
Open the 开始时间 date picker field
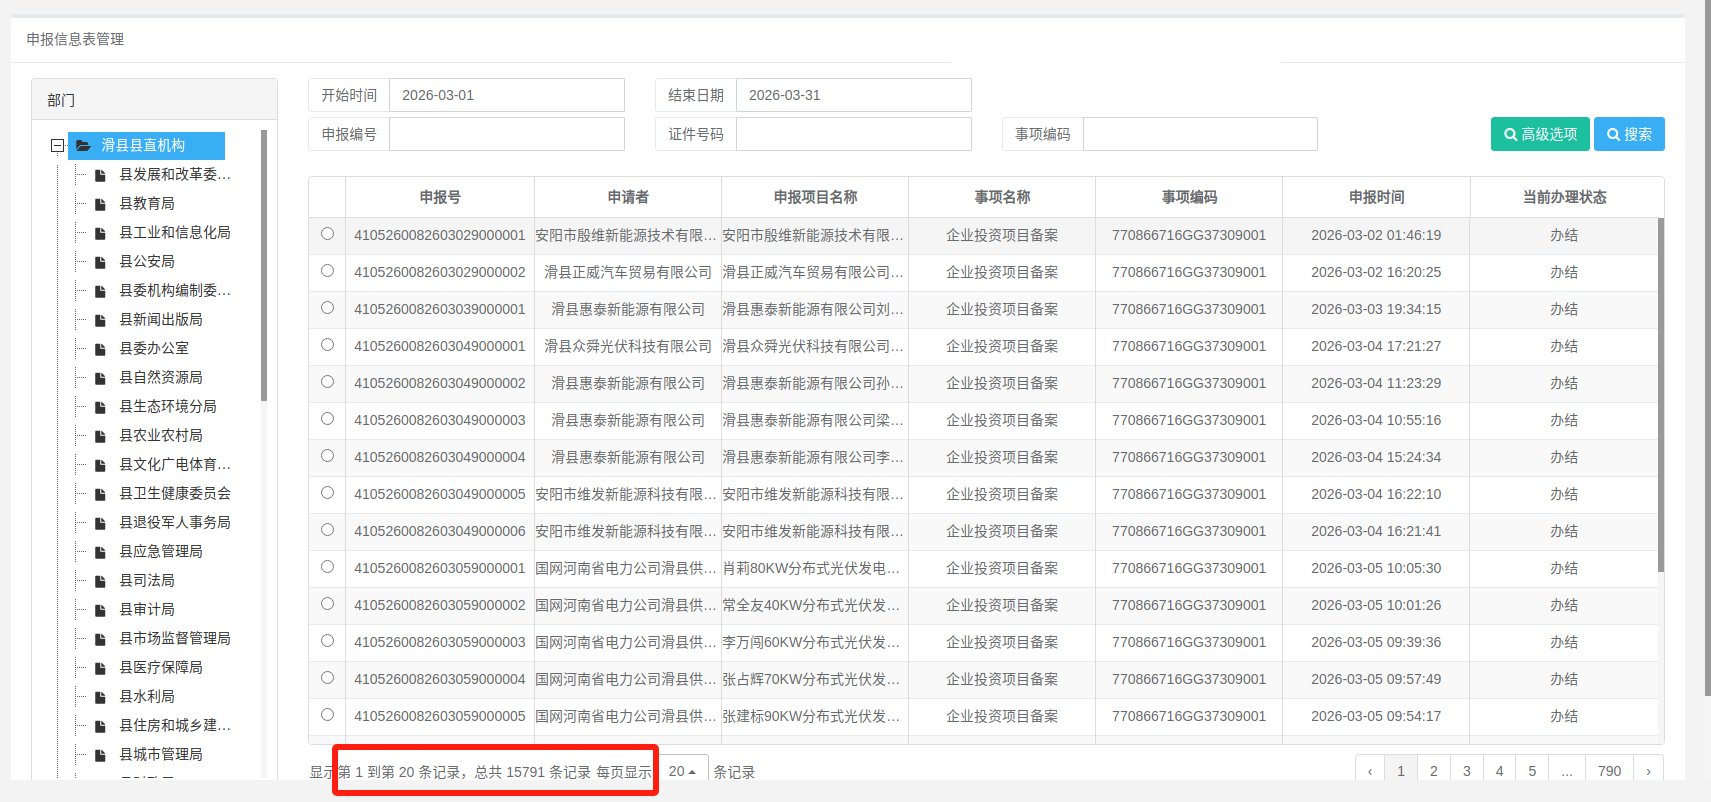click(506, 95)
